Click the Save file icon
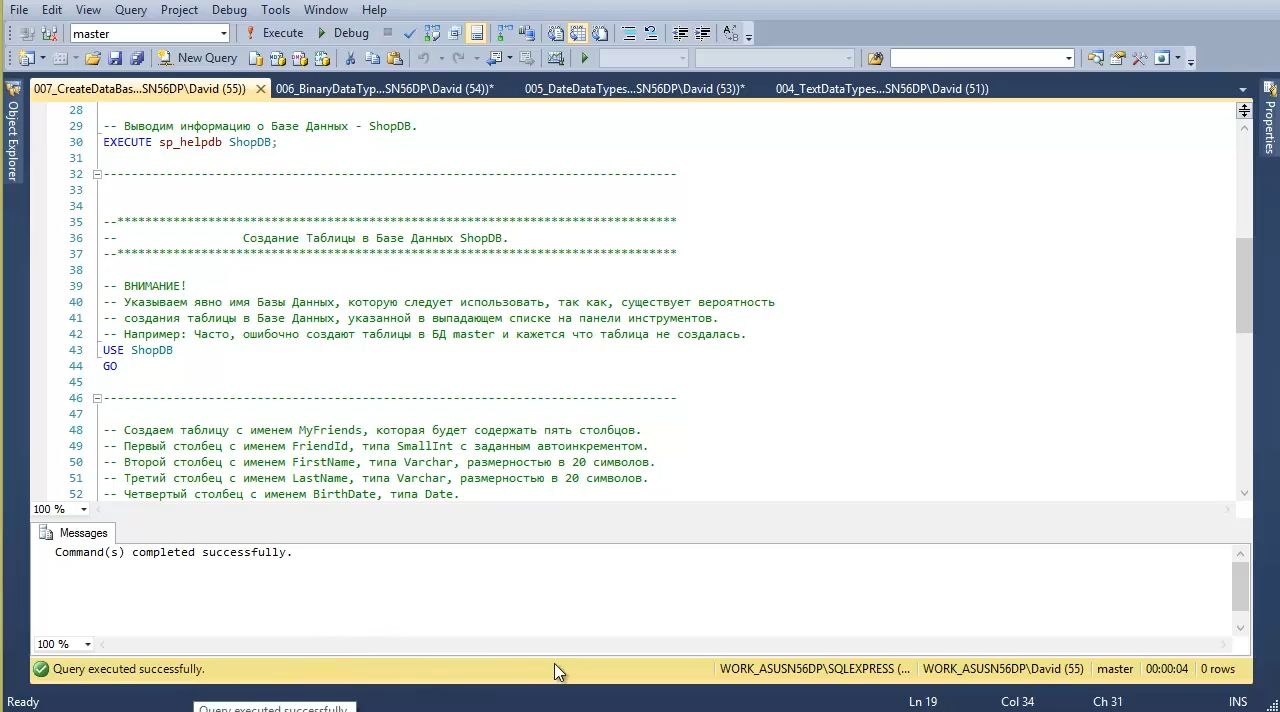 [115, 58]
